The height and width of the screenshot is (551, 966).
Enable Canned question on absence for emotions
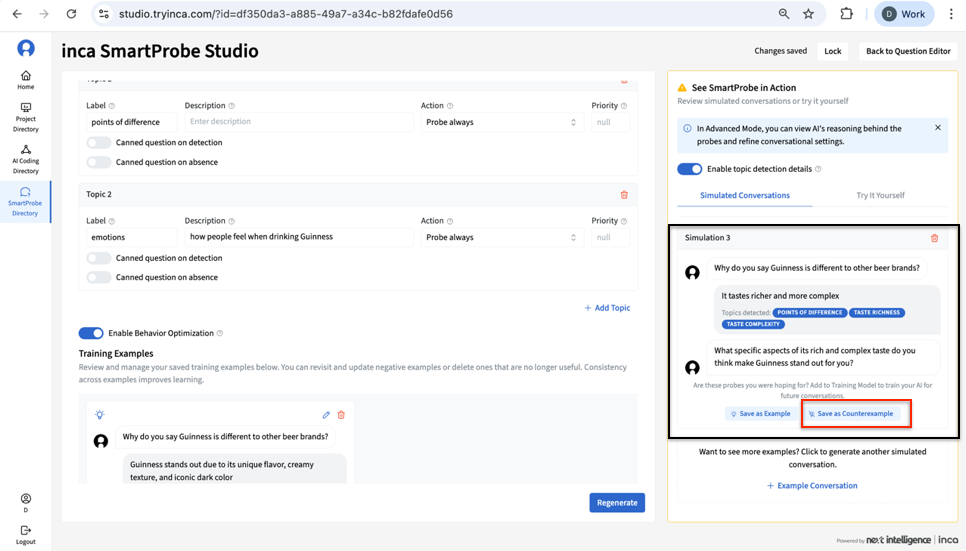(98, 277)
